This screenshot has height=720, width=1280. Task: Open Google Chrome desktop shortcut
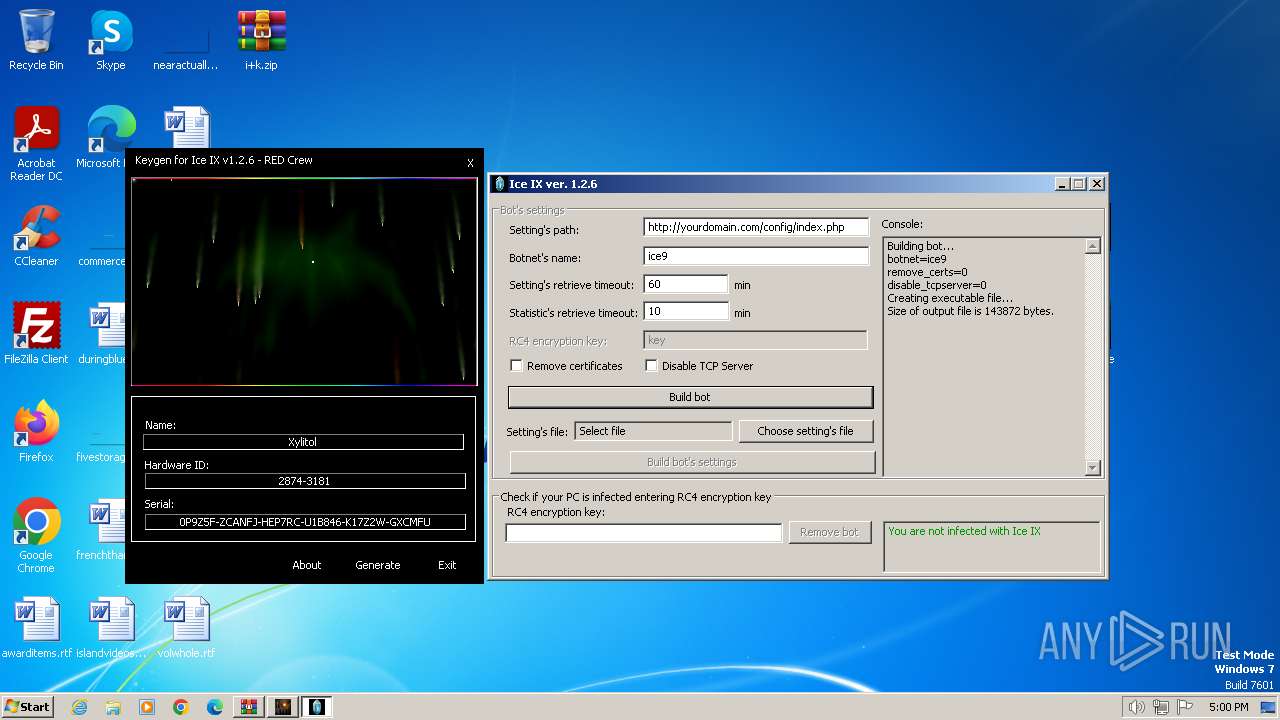(x=36, y=537)
